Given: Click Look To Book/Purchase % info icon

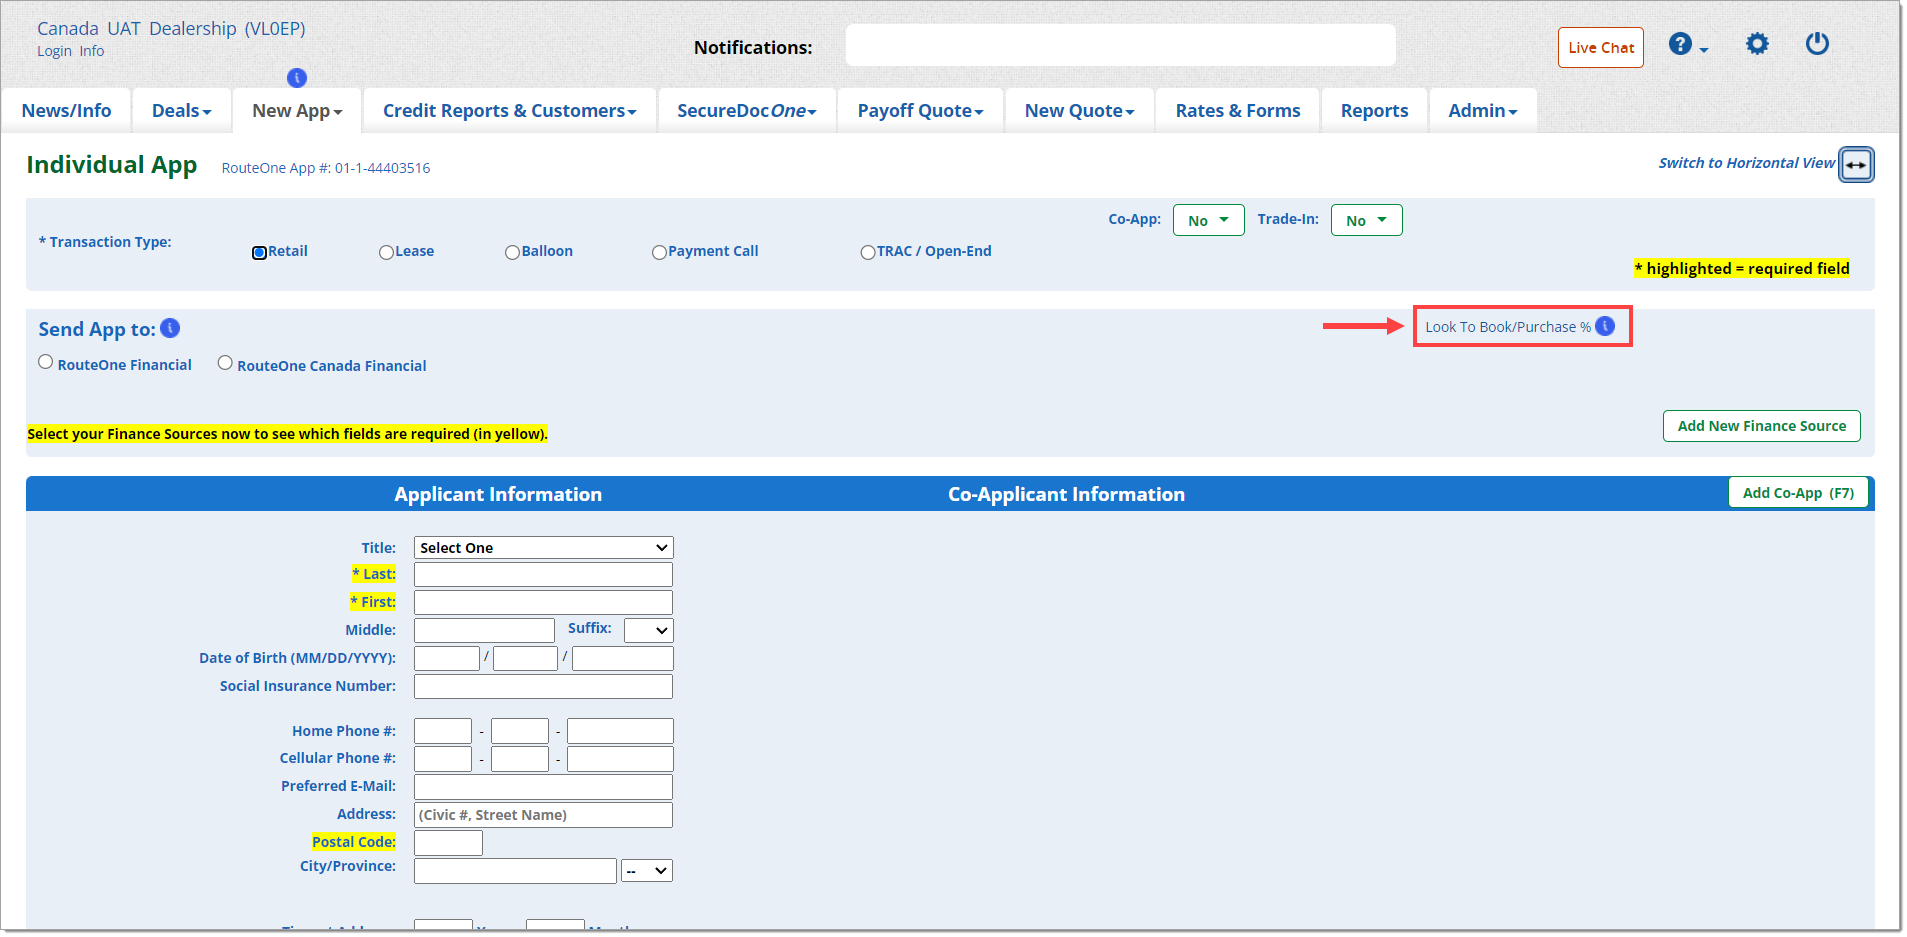Looking at the screenshot, I should tap(1605, 326).
